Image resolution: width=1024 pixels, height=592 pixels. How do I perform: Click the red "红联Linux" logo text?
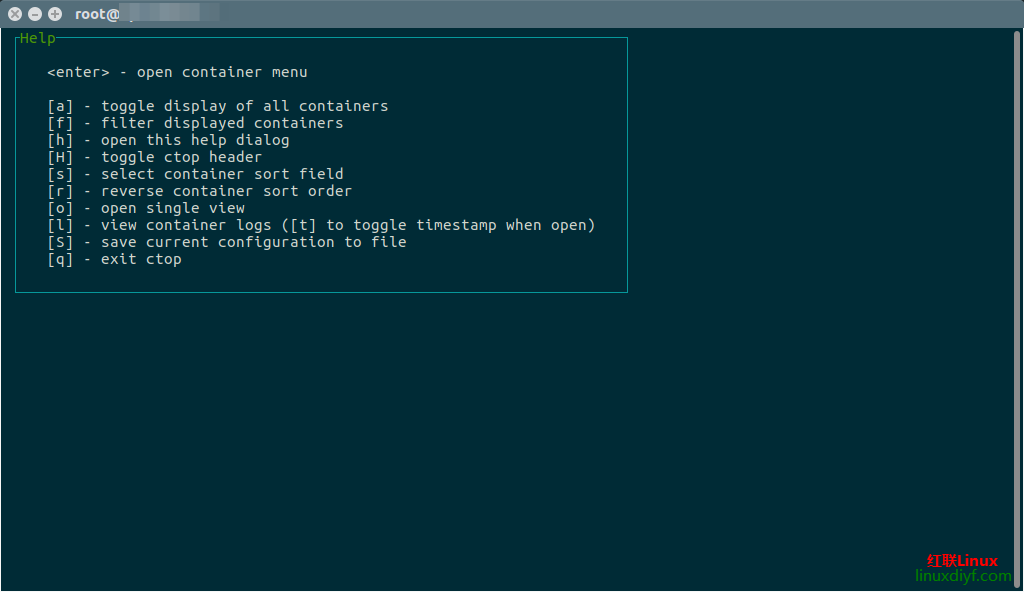962,560
